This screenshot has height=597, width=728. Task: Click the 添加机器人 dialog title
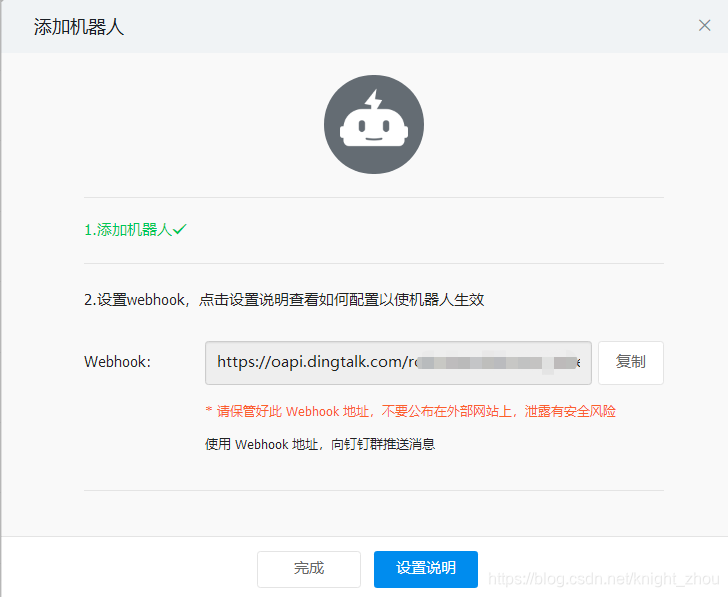click(x=79, y=27)
